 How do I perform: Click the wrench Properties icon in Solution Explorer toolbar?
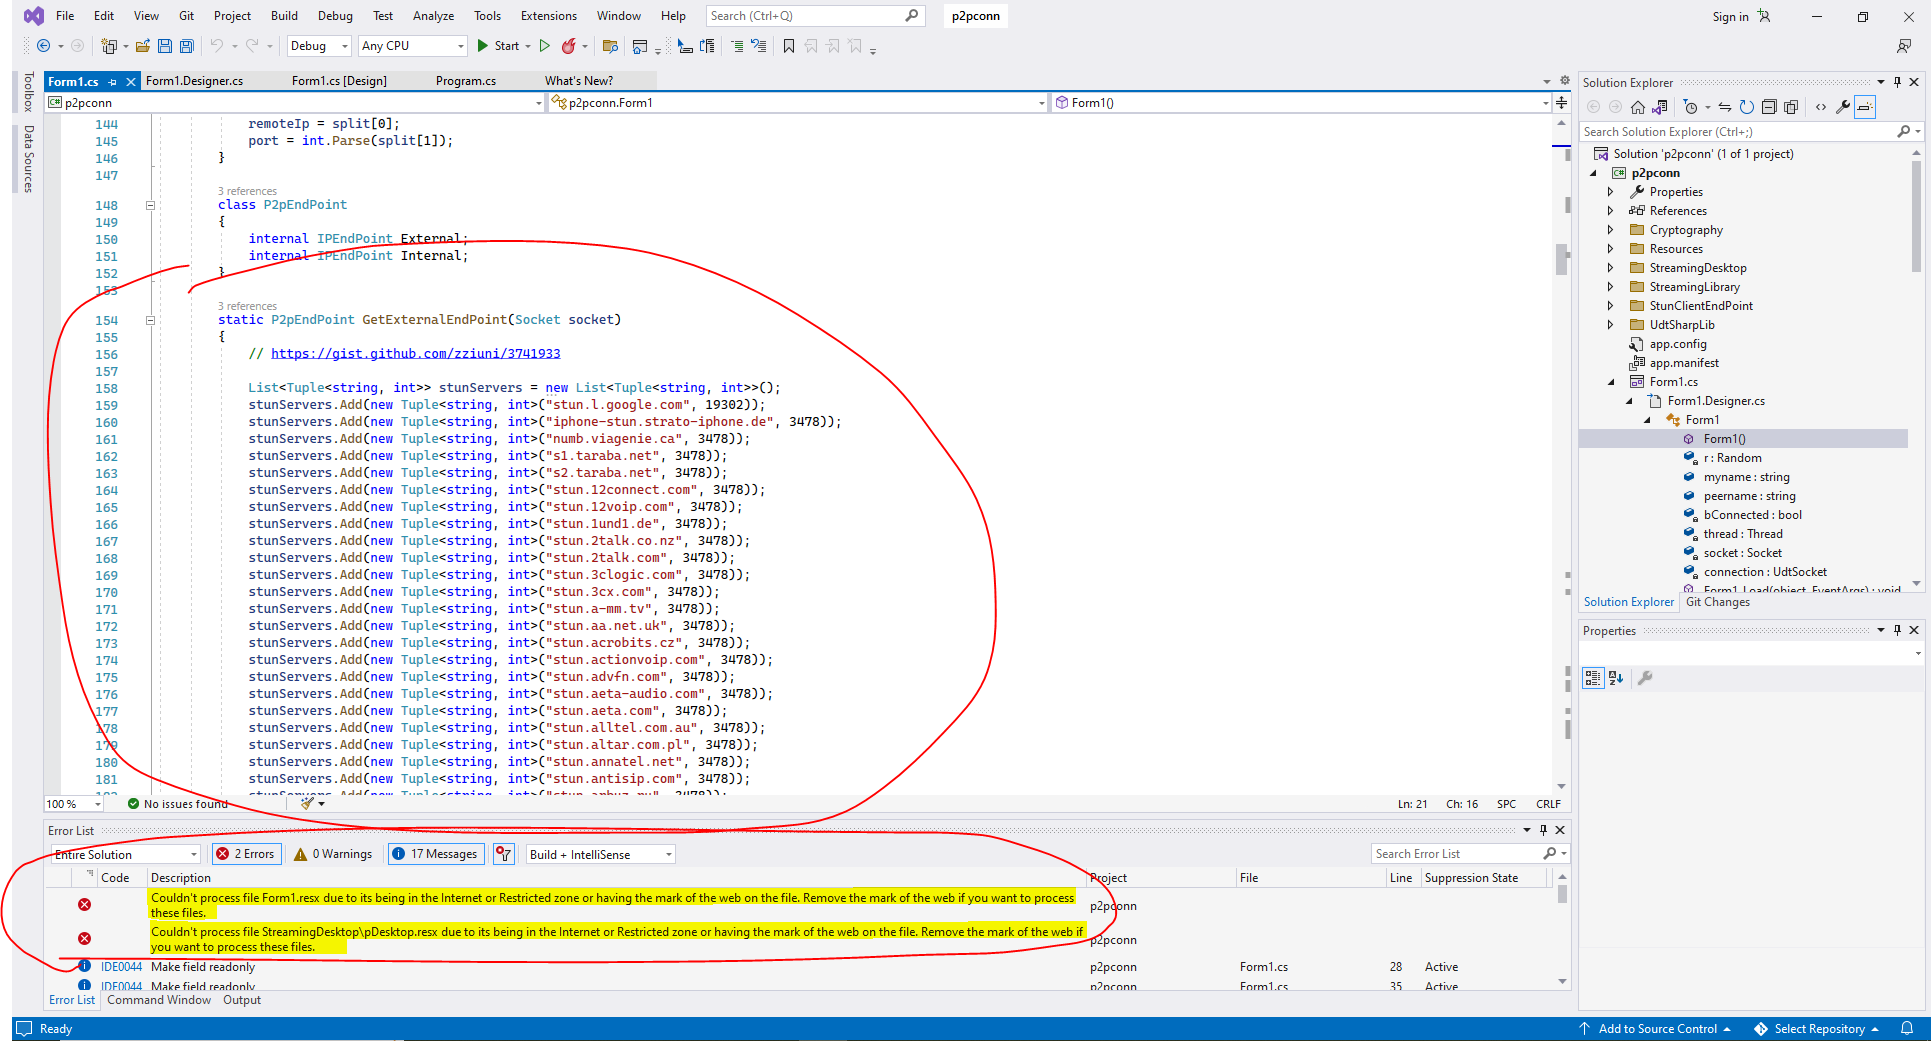tap(1842, 107)
